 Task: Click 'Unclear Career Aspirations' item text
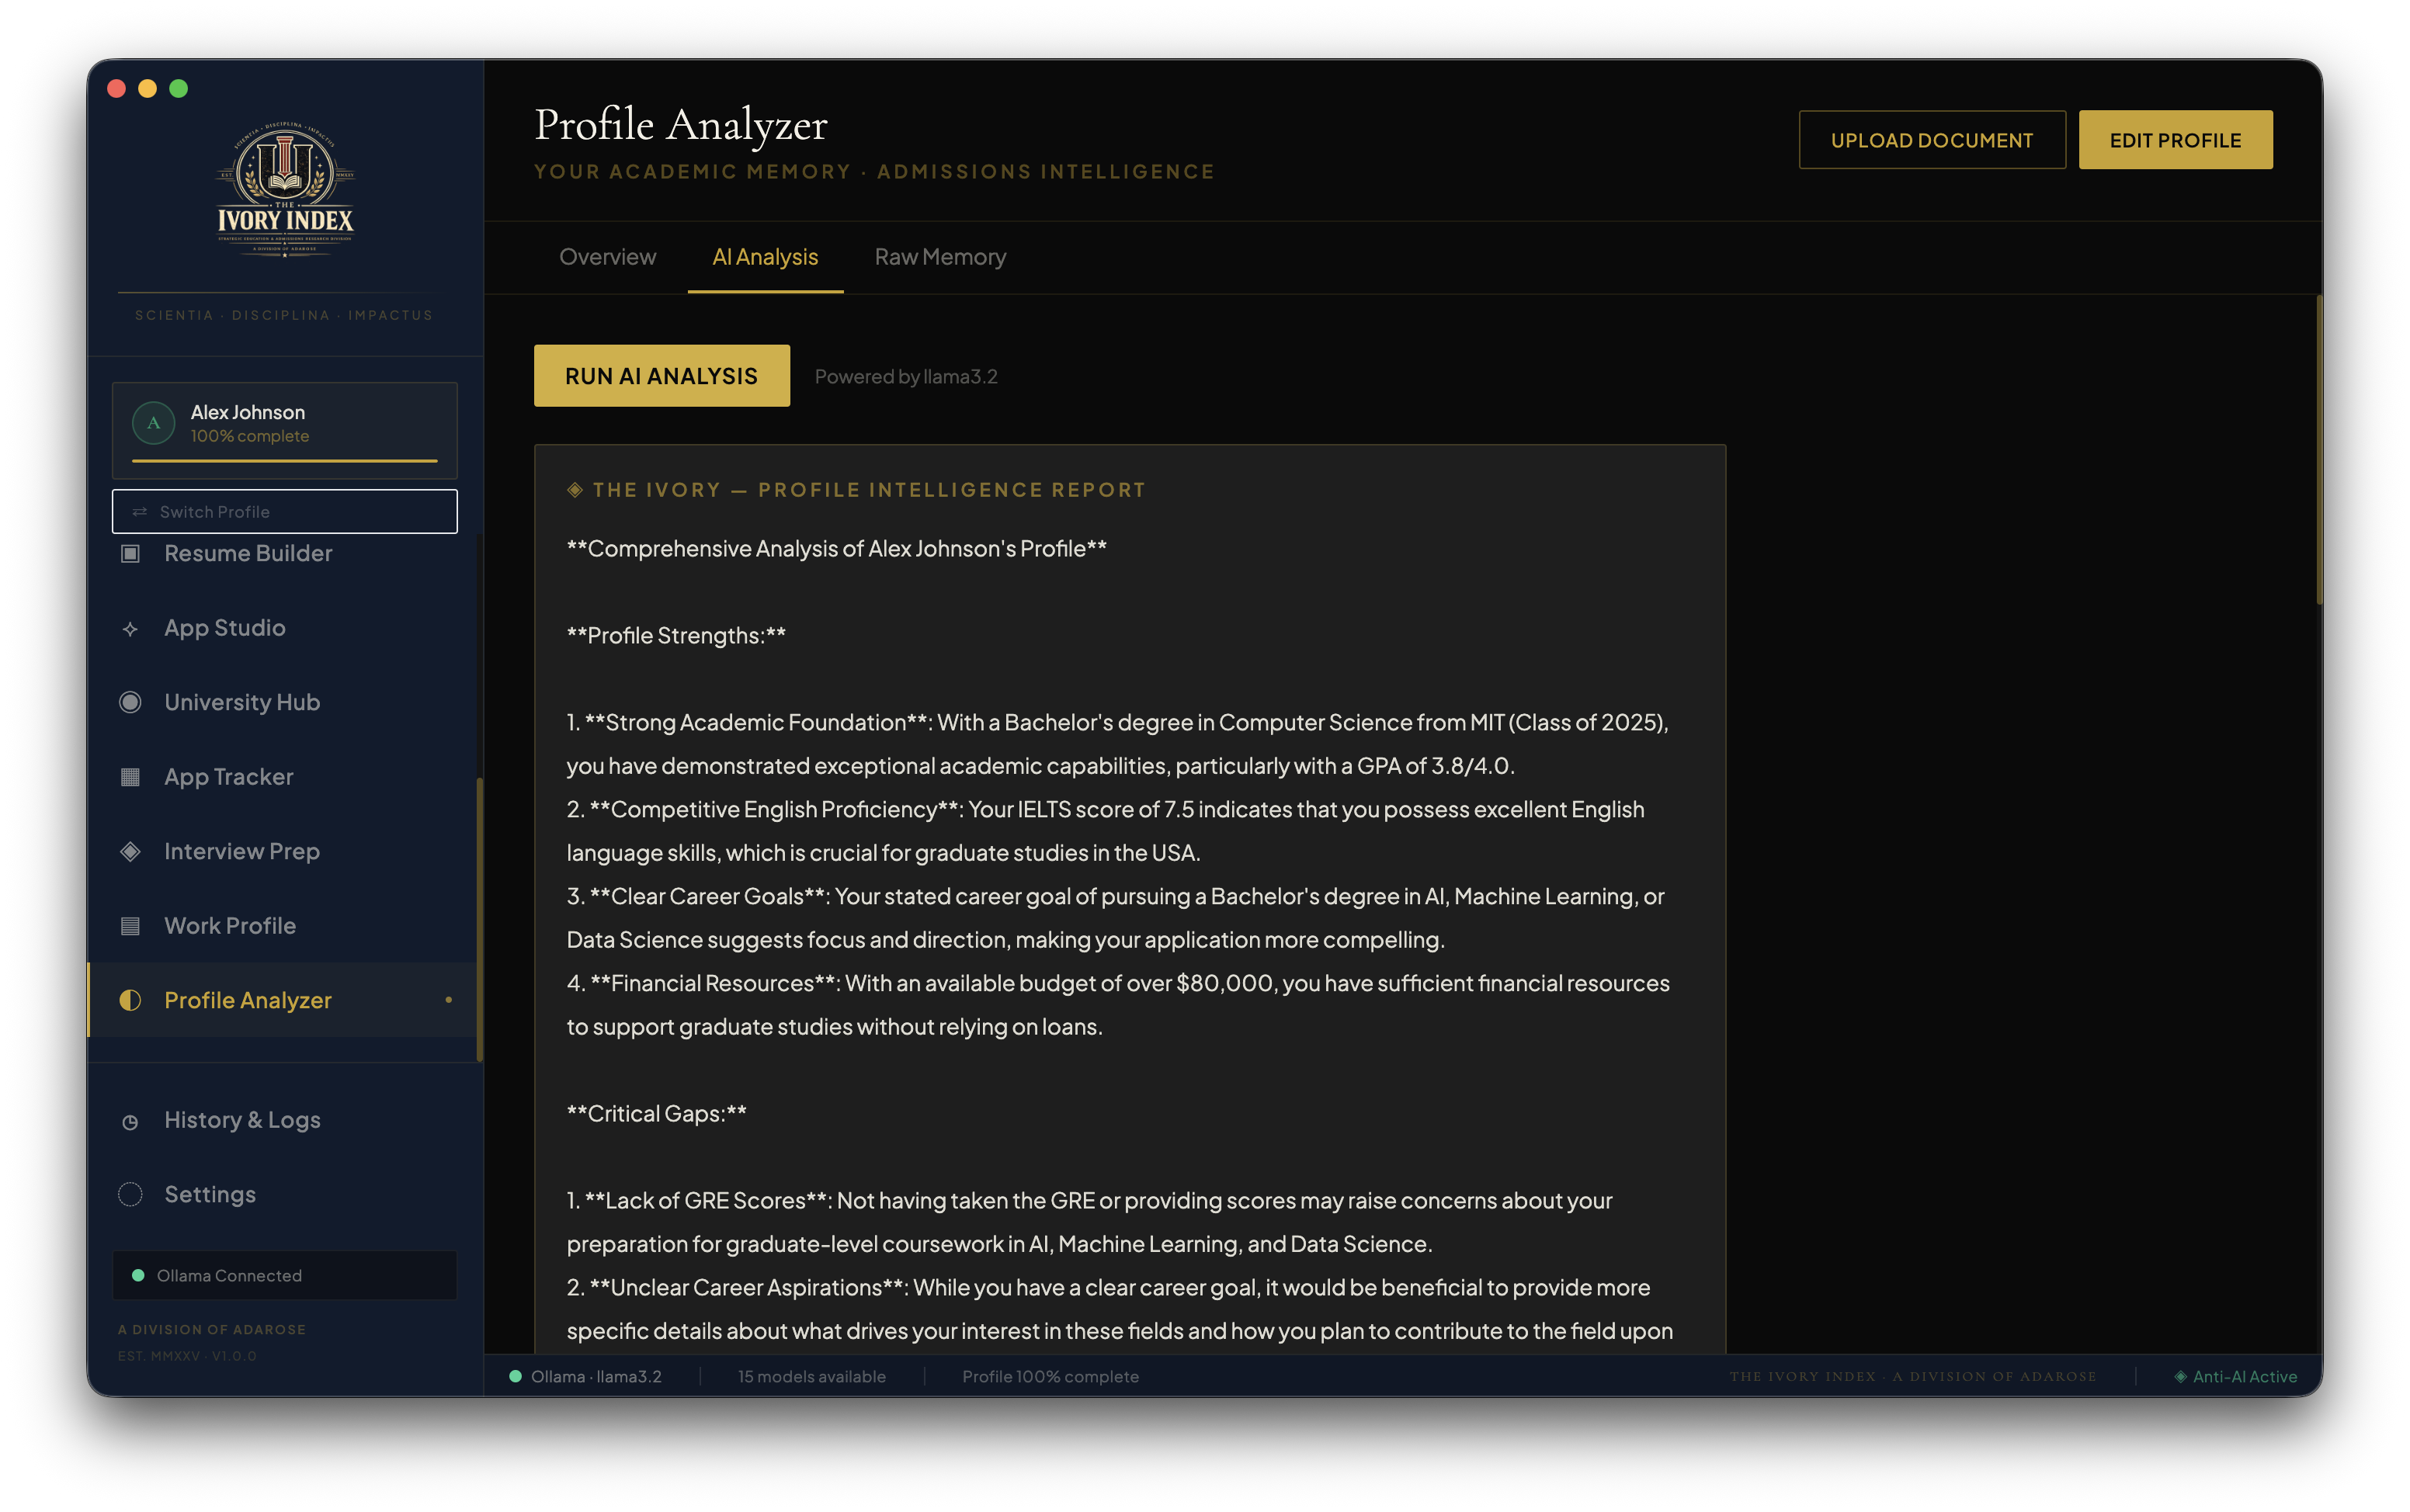tap(746, 1287)
